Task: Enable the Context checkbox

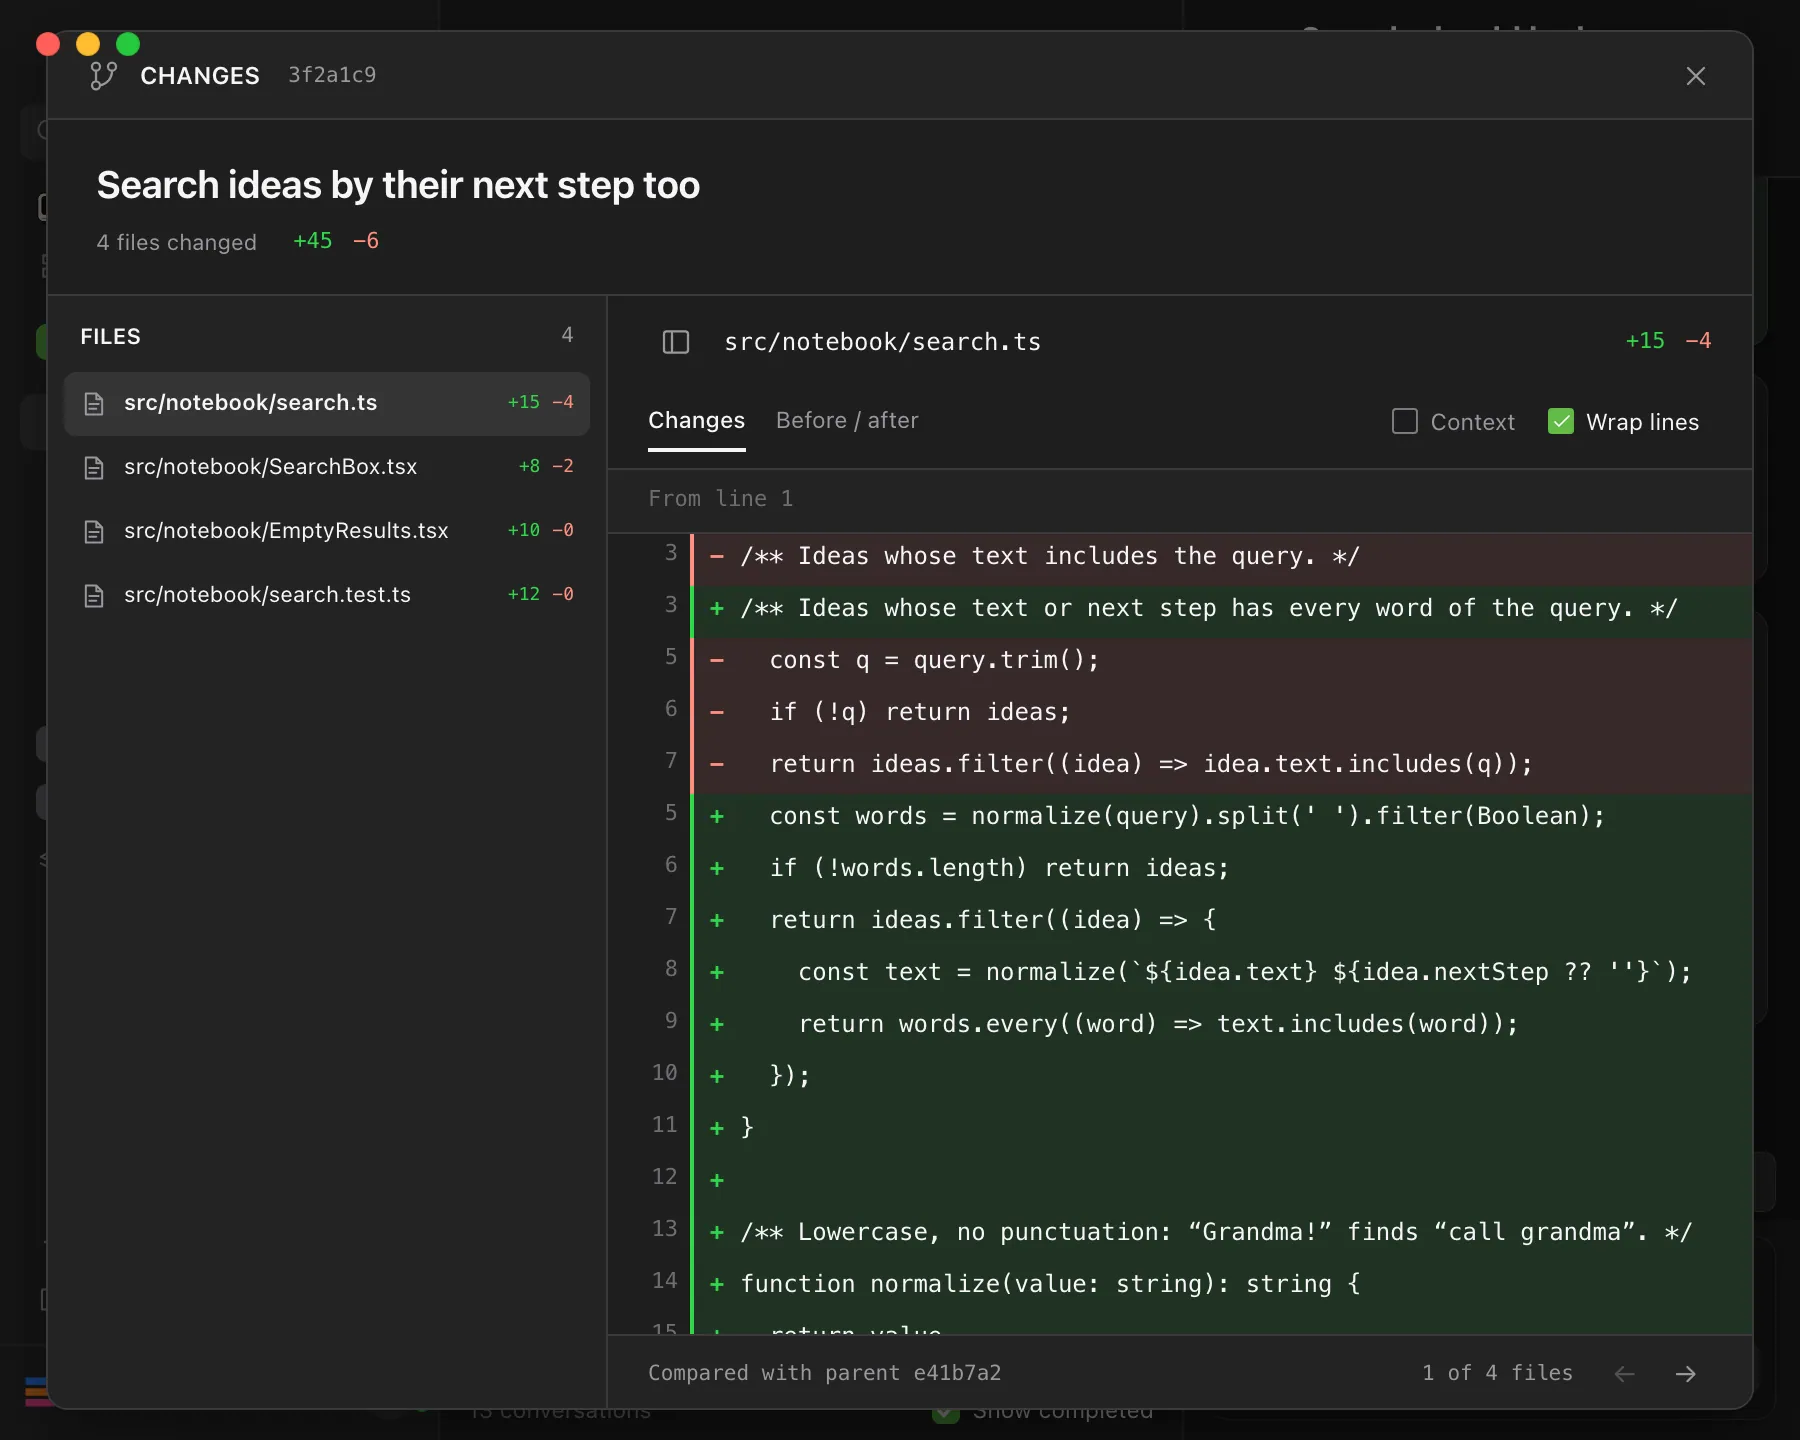Action: 1405,421
